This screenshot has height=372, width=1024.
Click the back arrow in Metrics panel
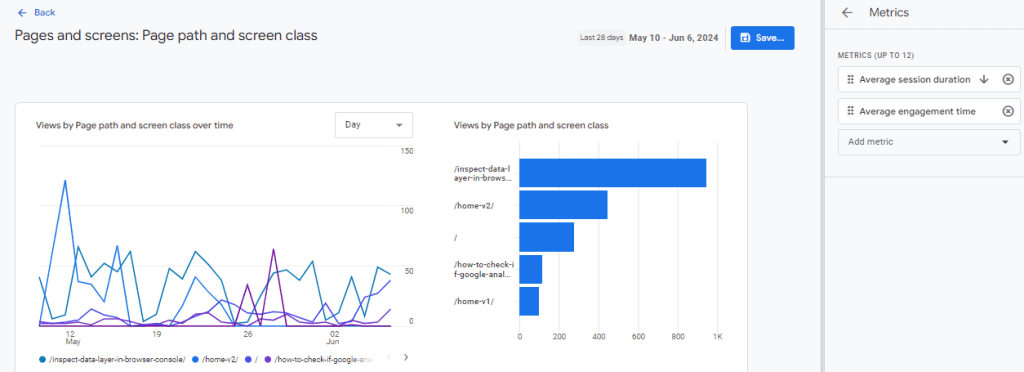point(847,12)
